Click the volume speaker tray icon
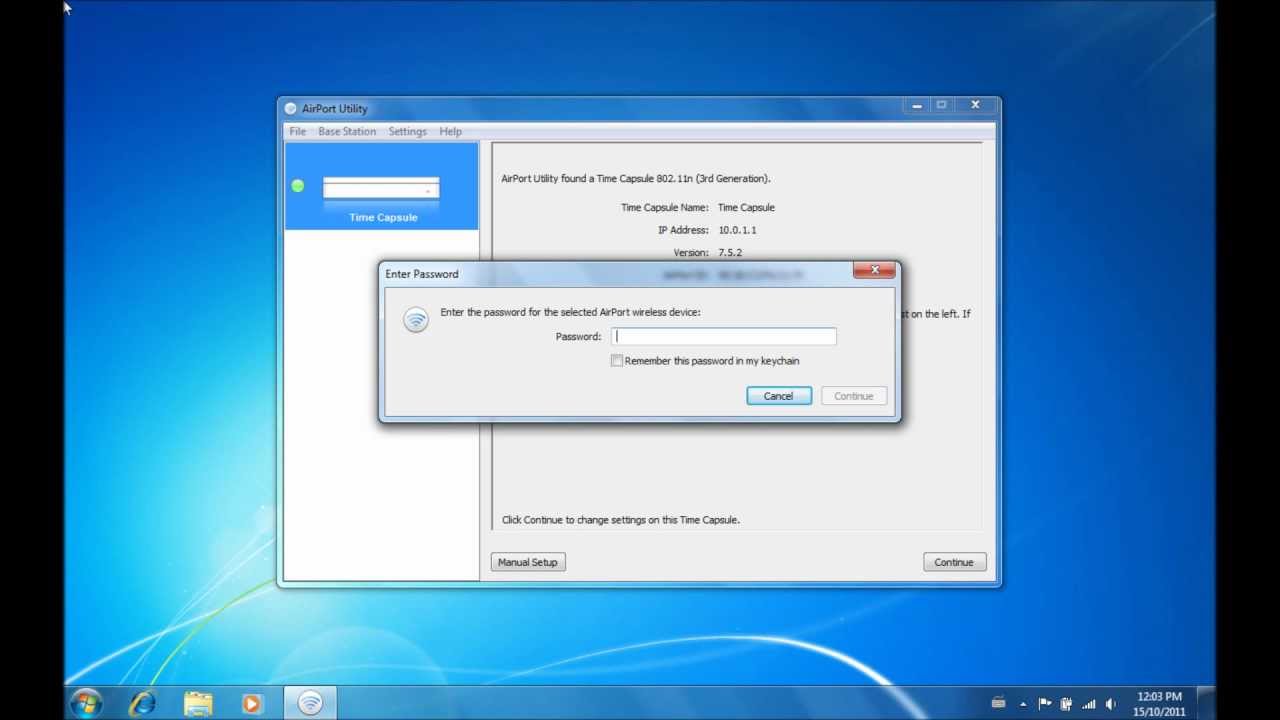 coord(1111,704)
